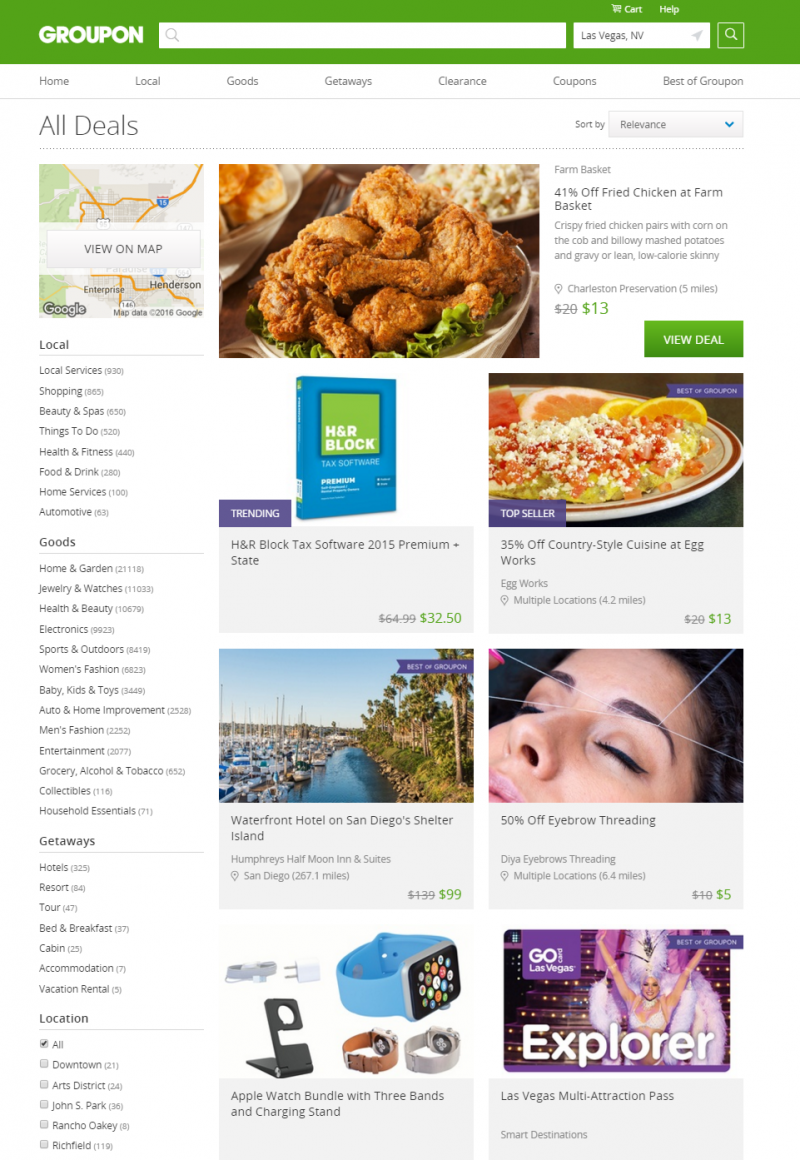Click the Las Vegas, NV location field
800x1160 pixels.
pyautogui.click(x=641, y=36)
